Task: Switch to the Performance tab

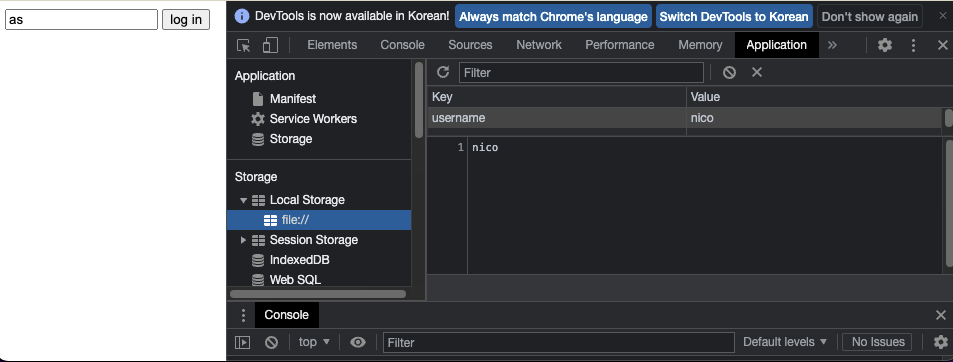Action: 620,45
